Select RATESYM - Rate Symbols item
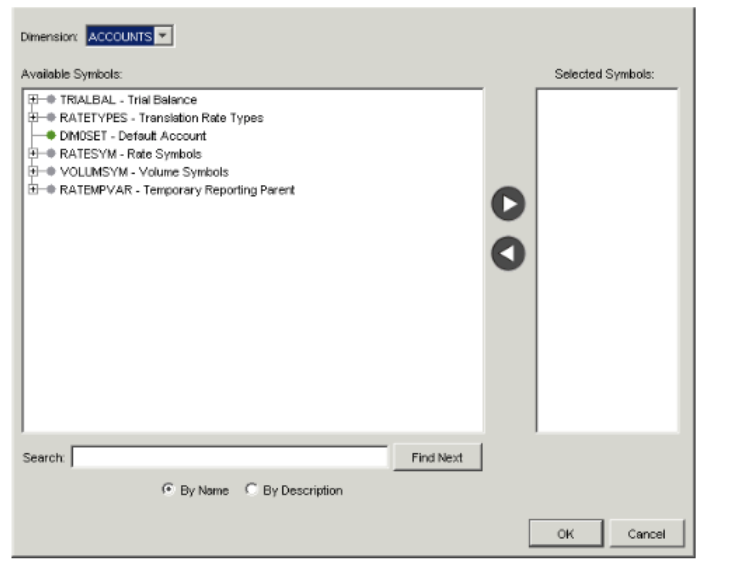The image size is (744, 574). 131,154
